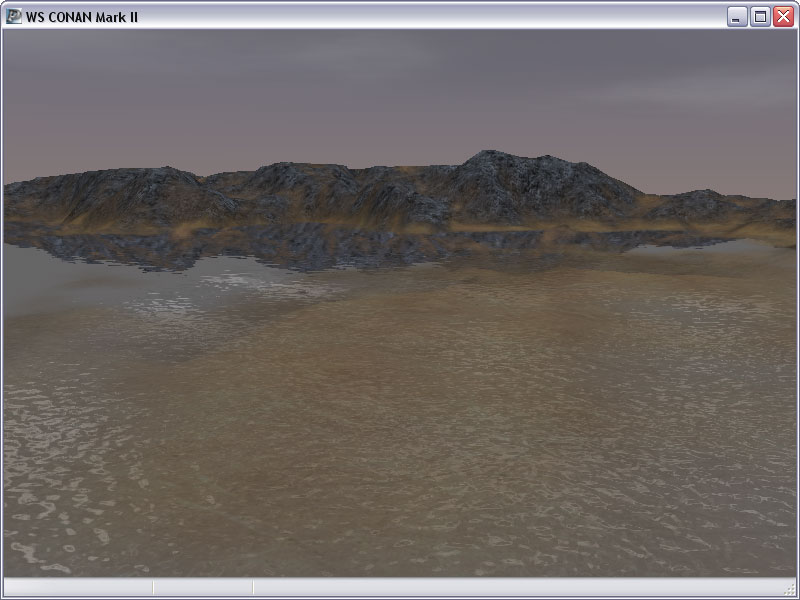Click the resize grip in the status bar corner
Viewport: 800px width, 600px height.
(790, 590)
